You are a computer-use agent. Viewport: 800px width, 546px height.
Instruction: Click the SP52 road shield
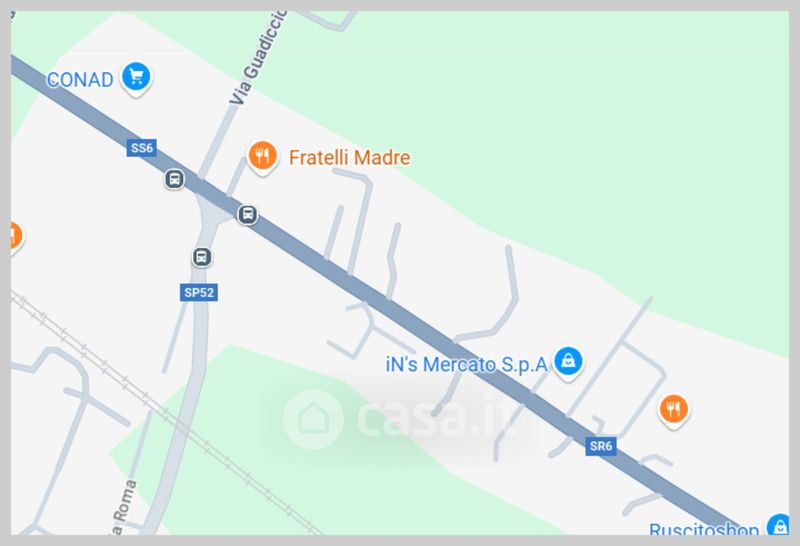pyautogui.click(x=199, y=292)
